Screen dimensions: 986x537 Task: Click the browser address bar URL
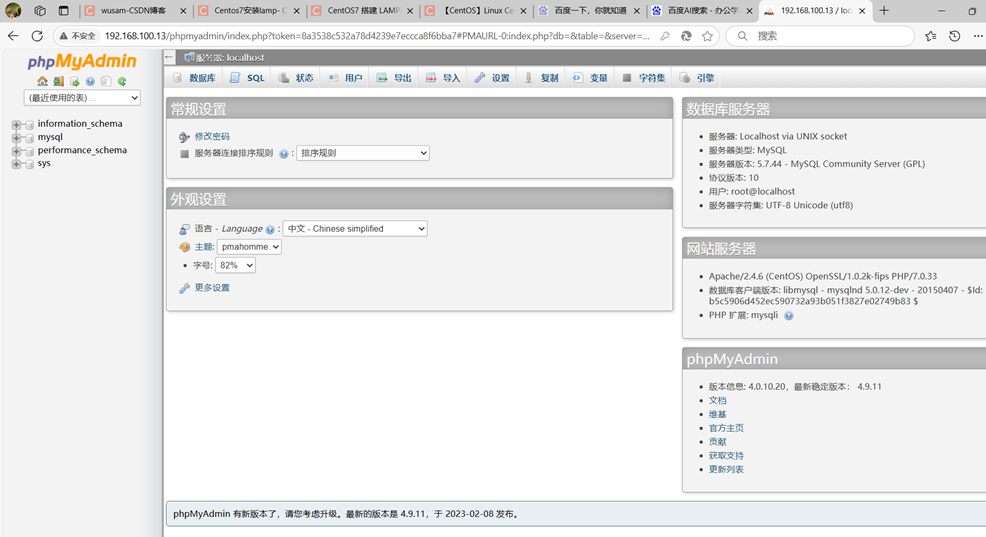377,36
